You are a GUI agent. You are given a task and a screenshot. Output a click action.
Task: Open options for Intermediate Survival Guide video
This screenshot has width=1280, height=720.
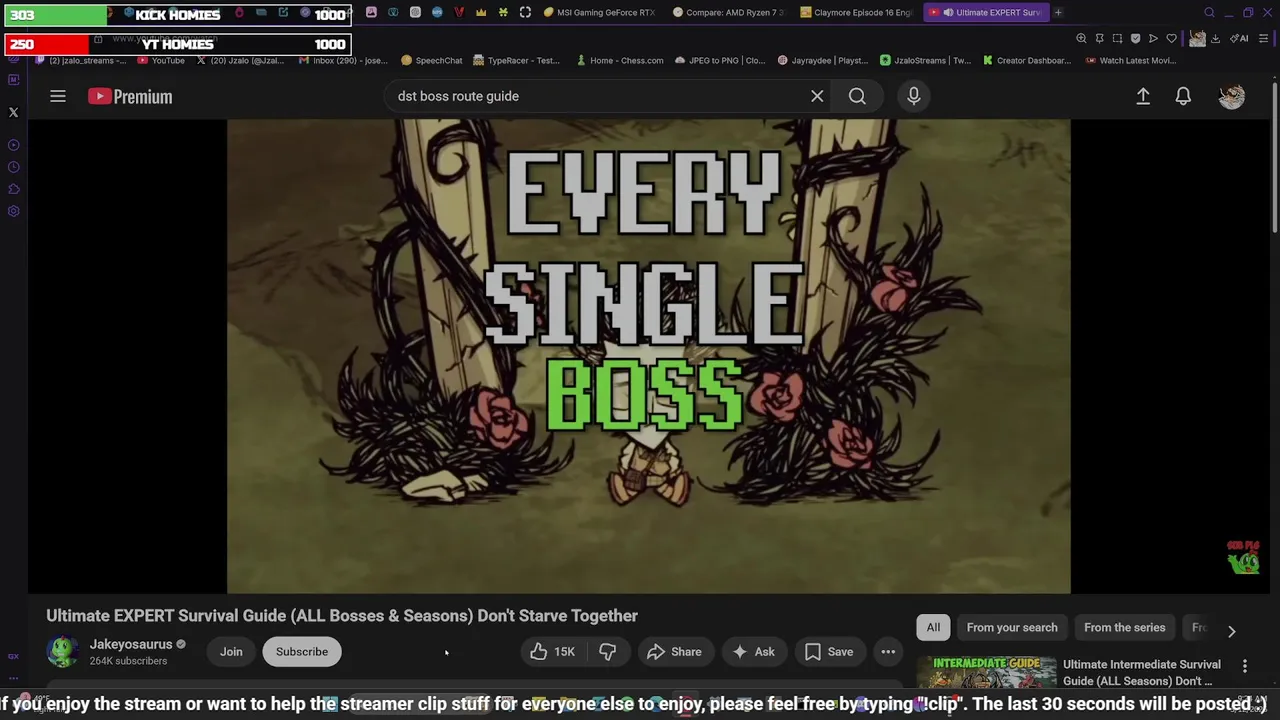pos(1245,666)
